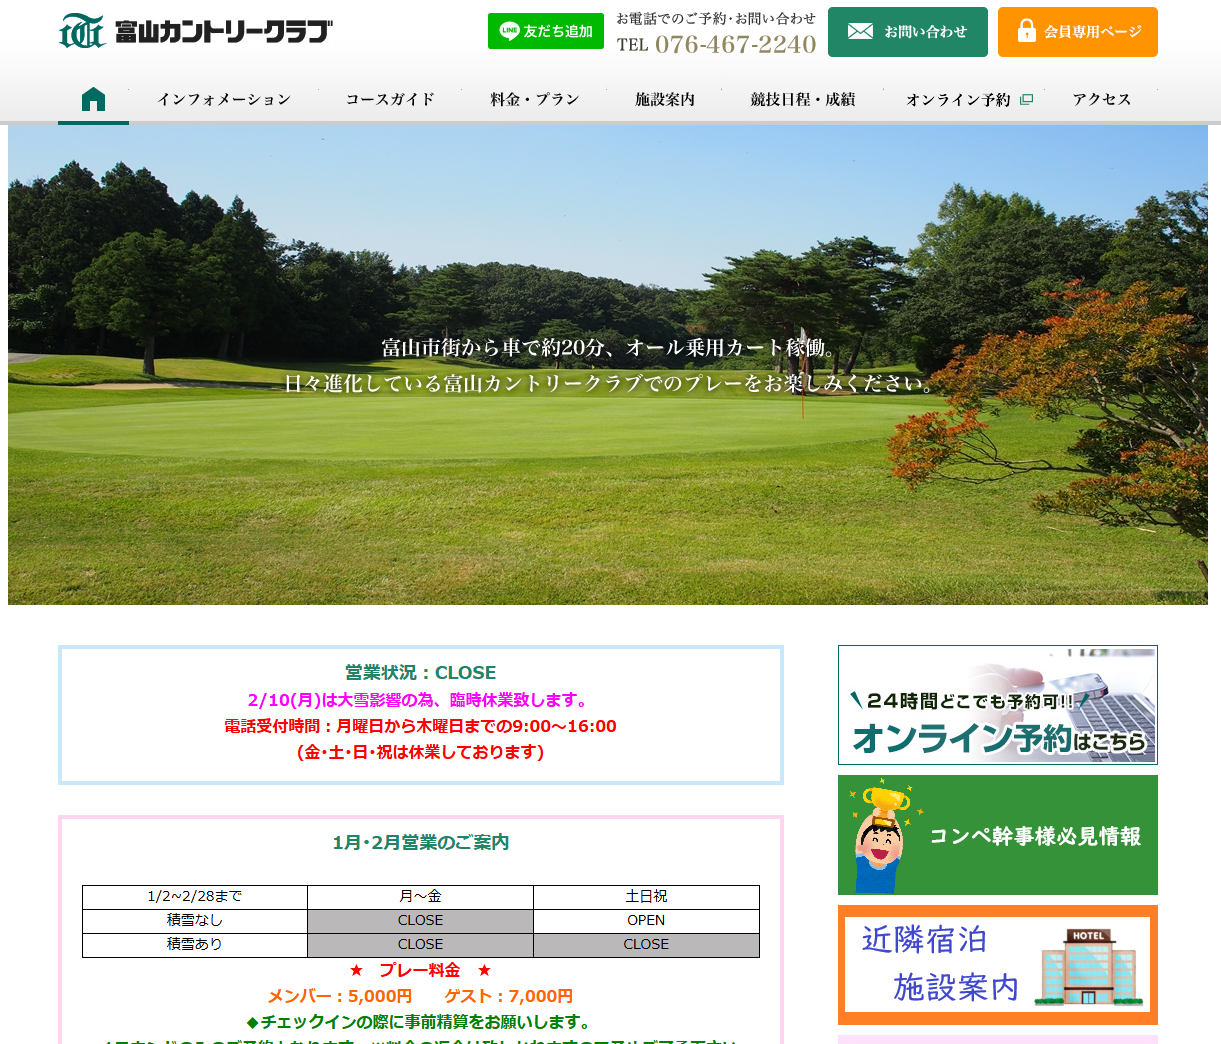Click the (金･土･日･祝は休業しております) line
Viewport: 1221px width, 1044px height.
421,752
